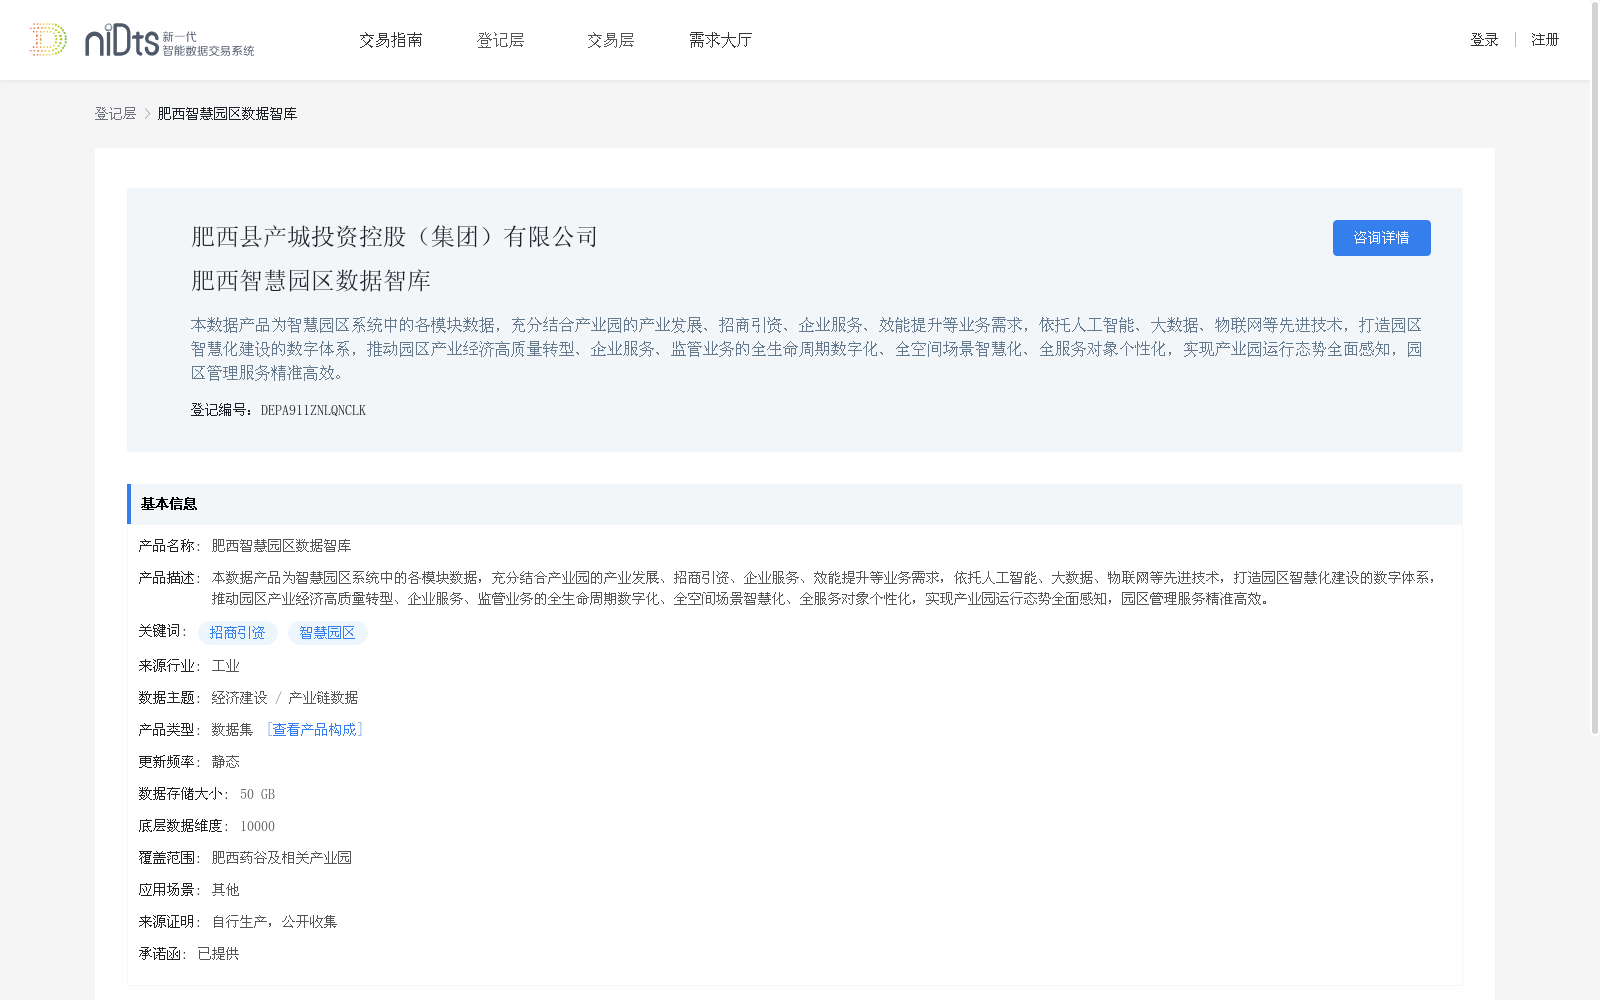Open the 查看产品构成 link

tap(315, 730)
